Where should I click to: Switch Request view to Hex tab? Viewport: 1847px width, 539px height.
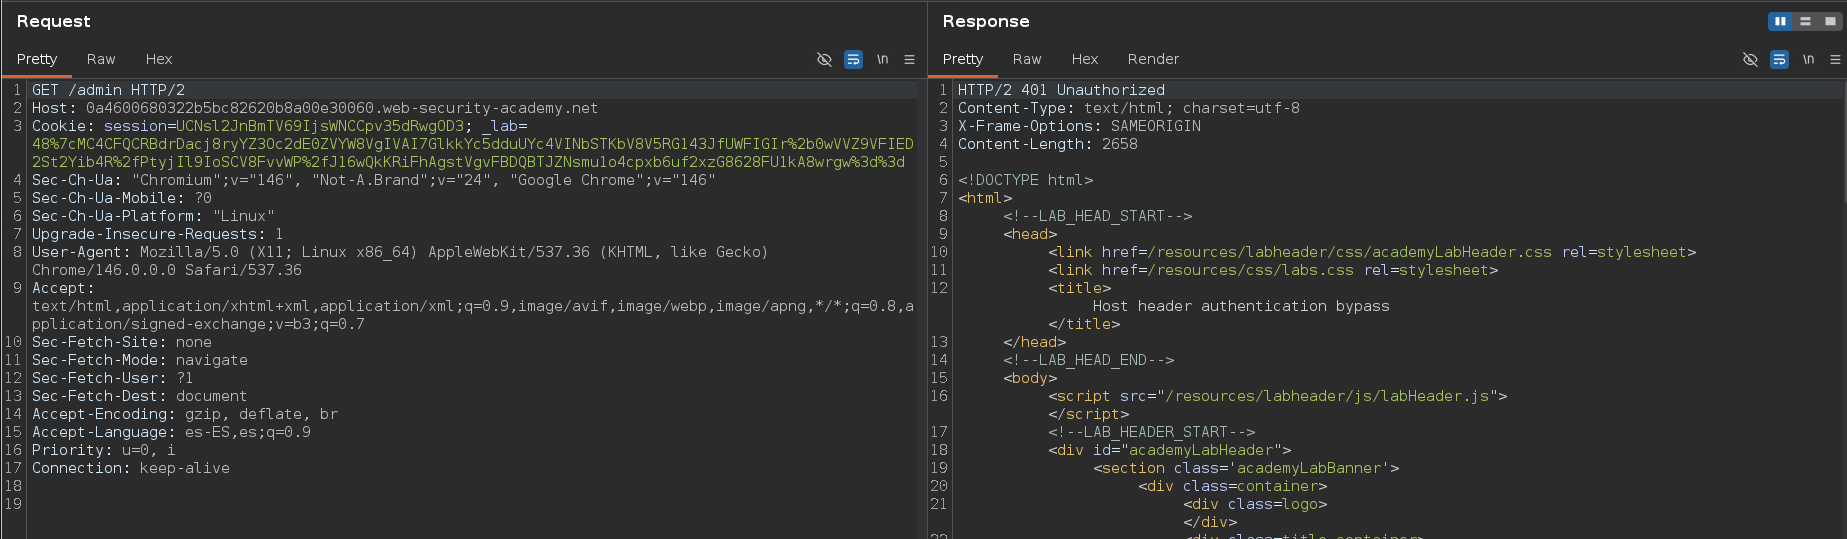(159, 60)
